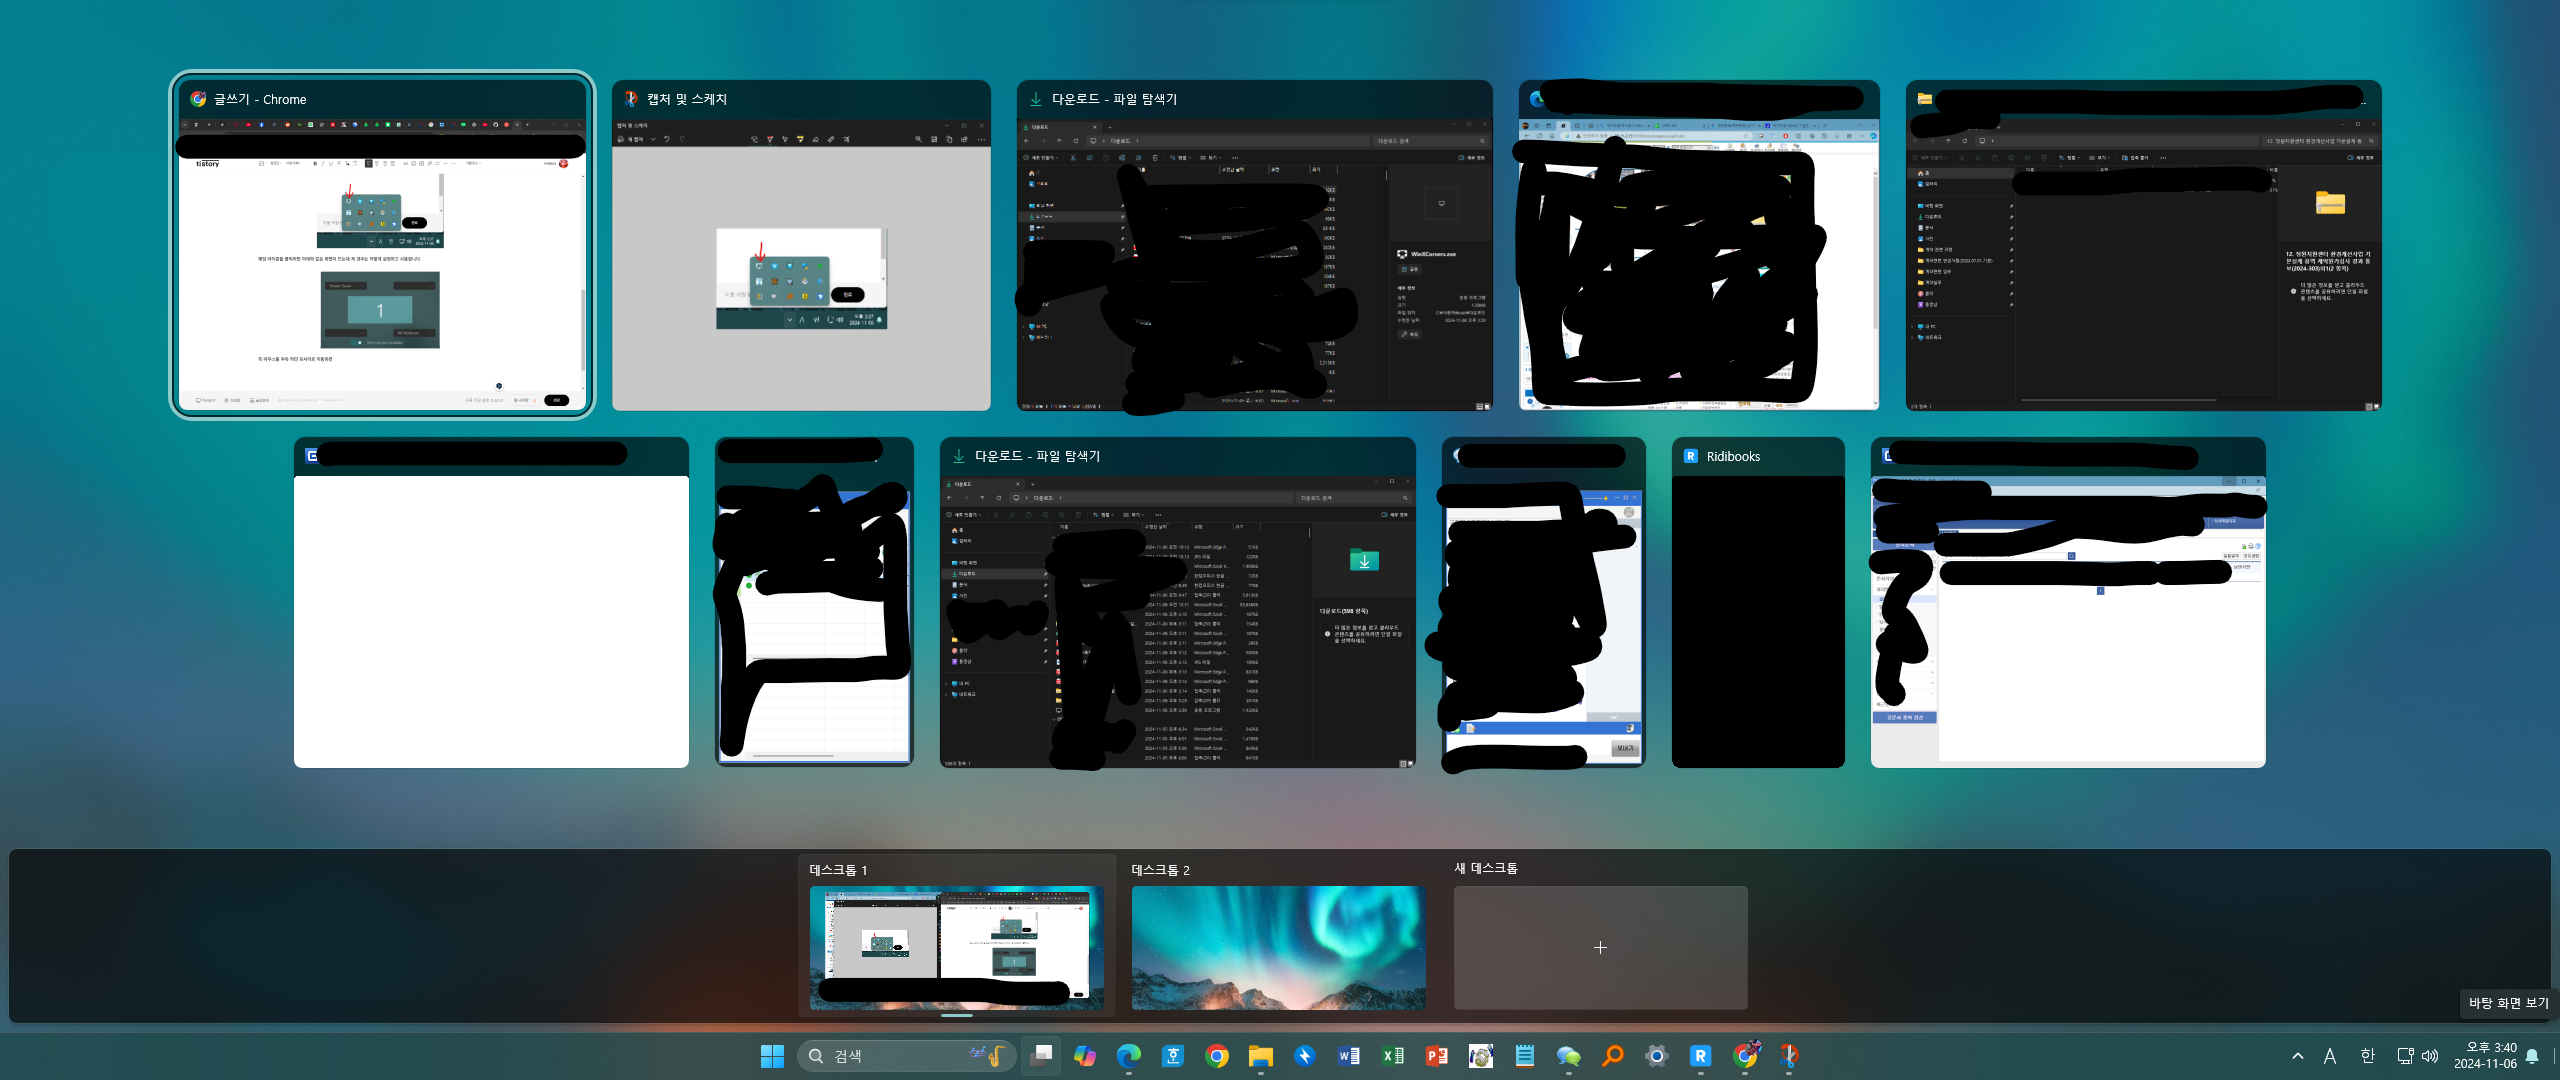Add a new desktop with plus button
2560x1080 pixels.
coord(1600,947)
